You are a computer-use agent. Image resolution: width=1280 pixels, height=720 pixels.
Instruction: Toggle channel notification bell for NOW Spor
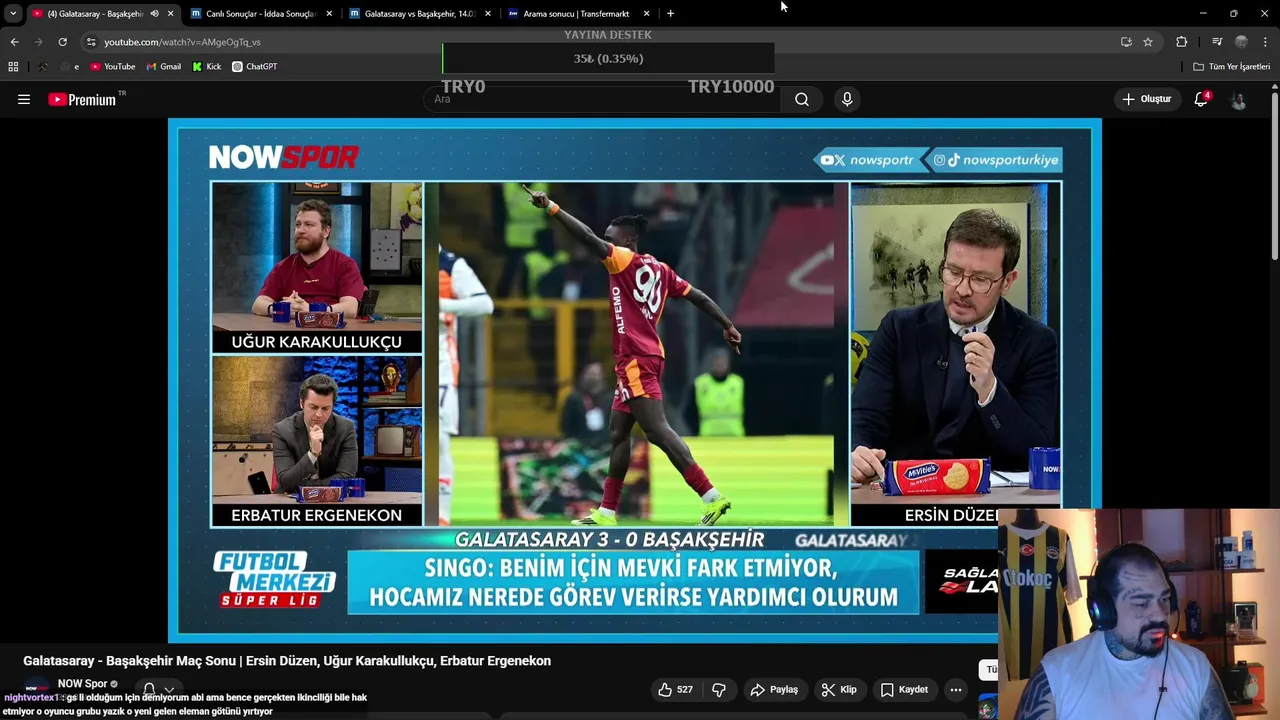[x=149, y=690]
